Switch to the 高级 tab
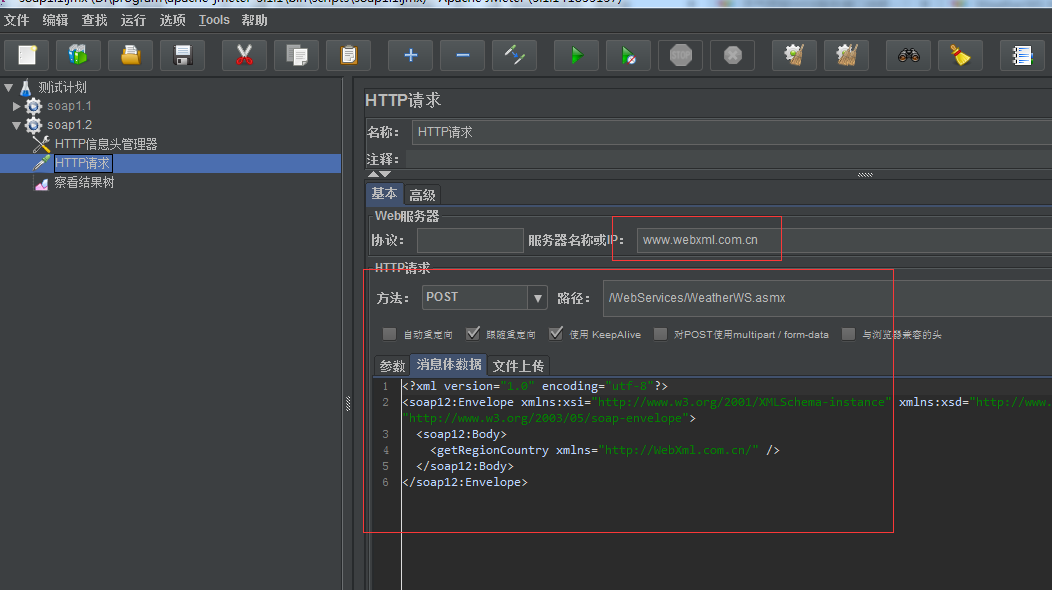Image resolution: width=1052 pixels, height=590 pixels. pyautogui.click(x=422, y=195)
